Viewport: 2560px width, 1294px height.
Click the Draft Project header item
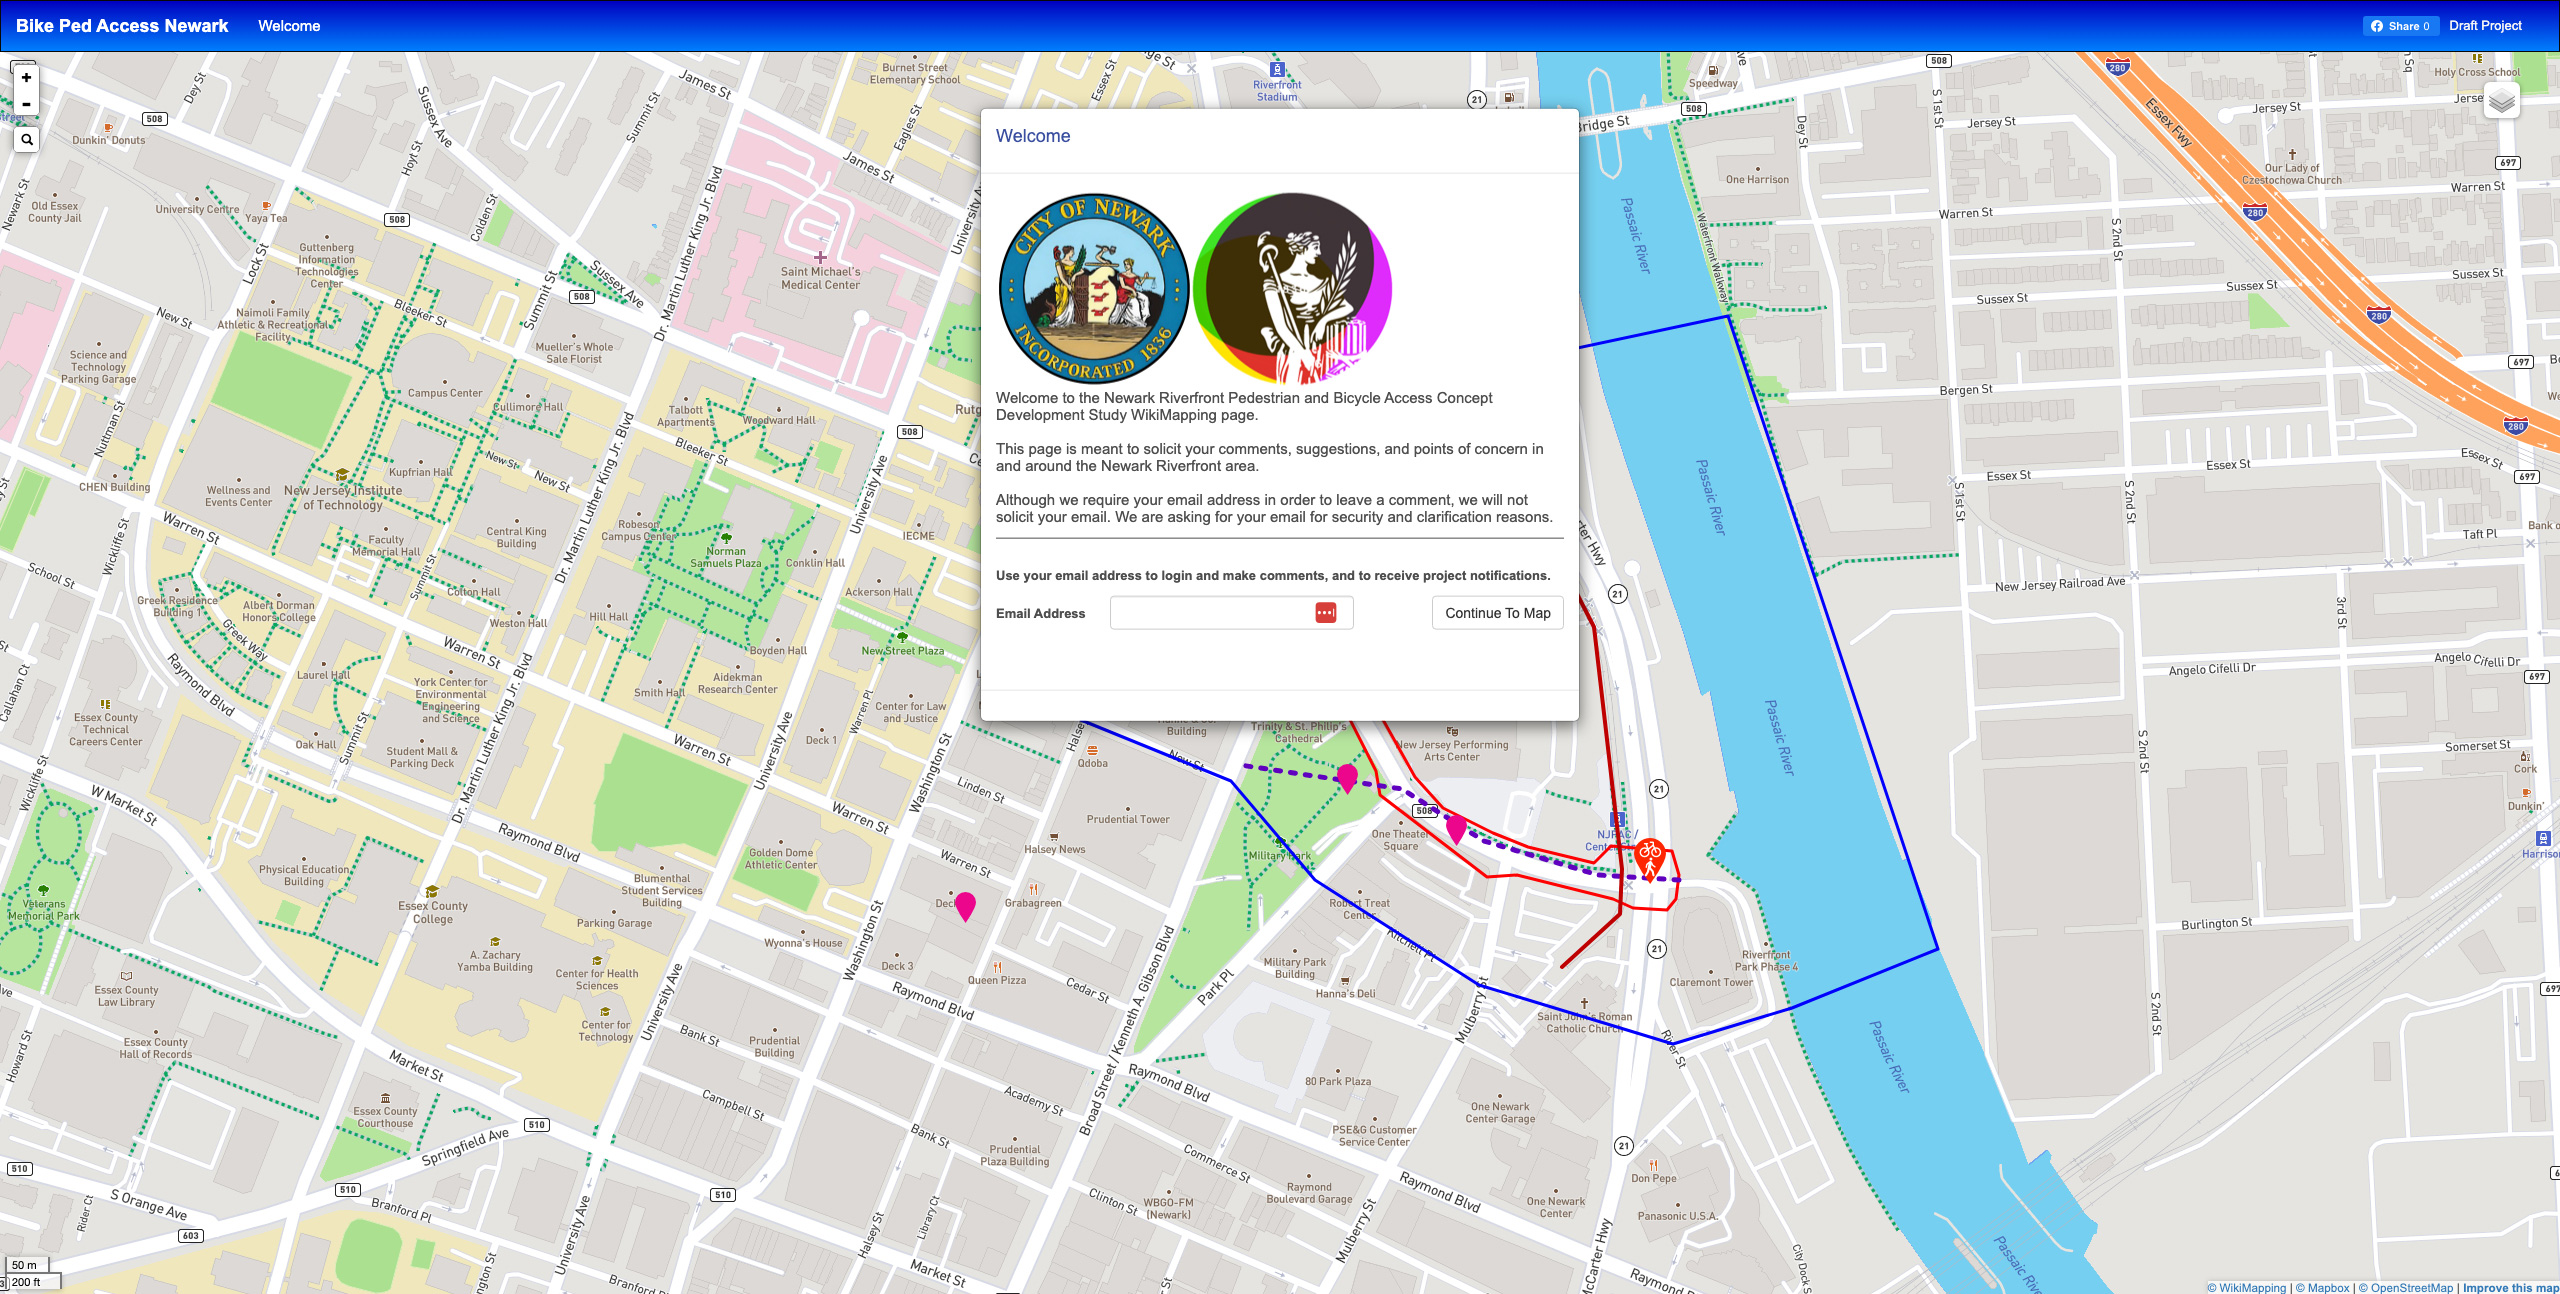point(2485,26)
